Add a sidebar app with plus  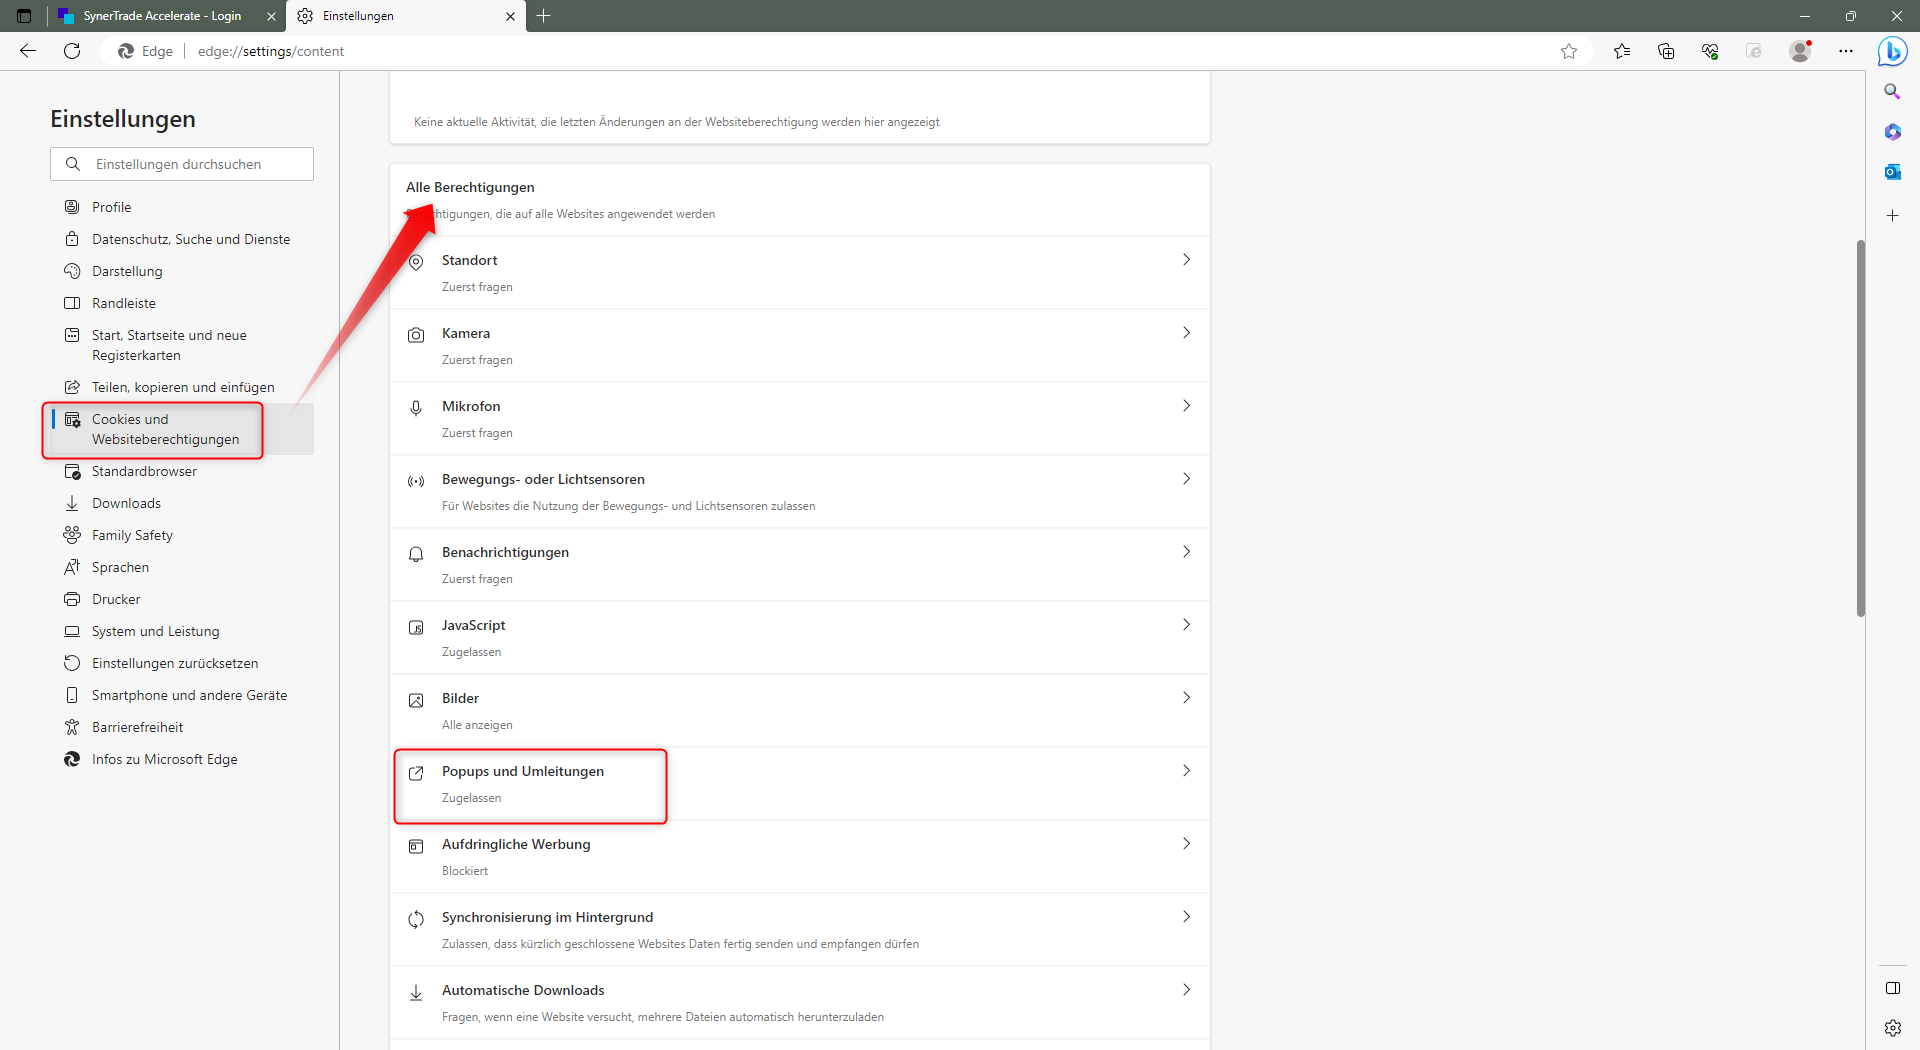(x=1892, y=215)
